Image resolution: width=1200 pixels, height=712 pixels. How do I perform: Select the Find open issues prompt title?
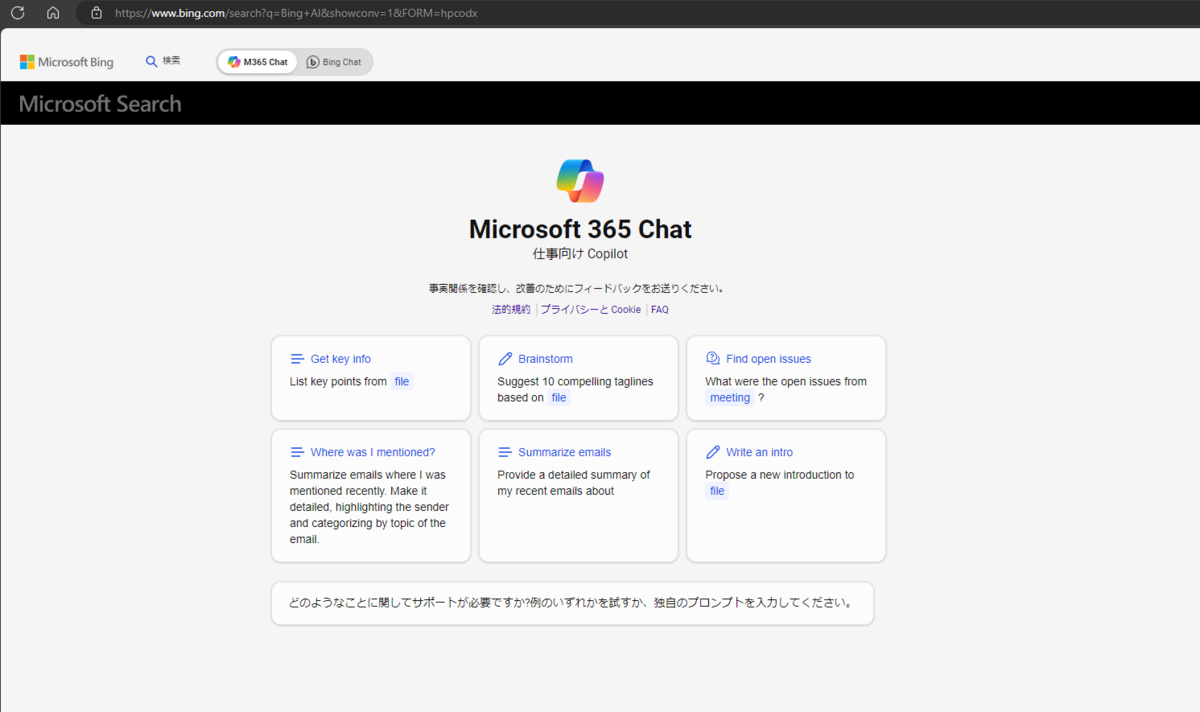(x=769, y=359)
